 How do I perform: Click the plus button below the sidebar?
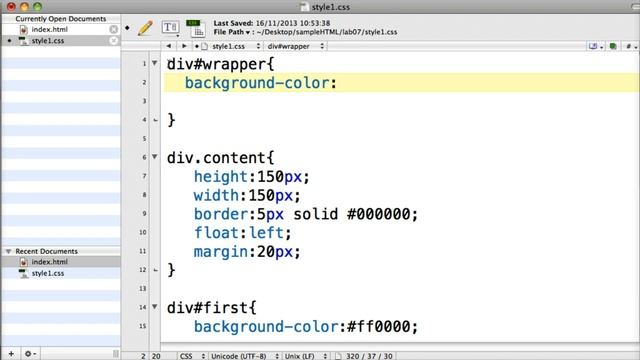click(x=11, y=353)
